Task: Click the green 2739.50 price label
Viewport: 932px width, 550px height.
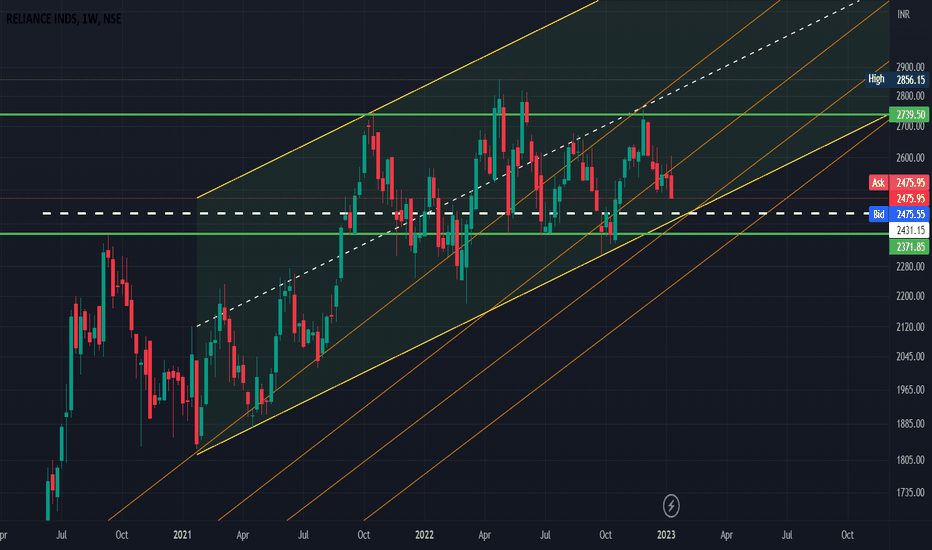Action: point(909,114)
